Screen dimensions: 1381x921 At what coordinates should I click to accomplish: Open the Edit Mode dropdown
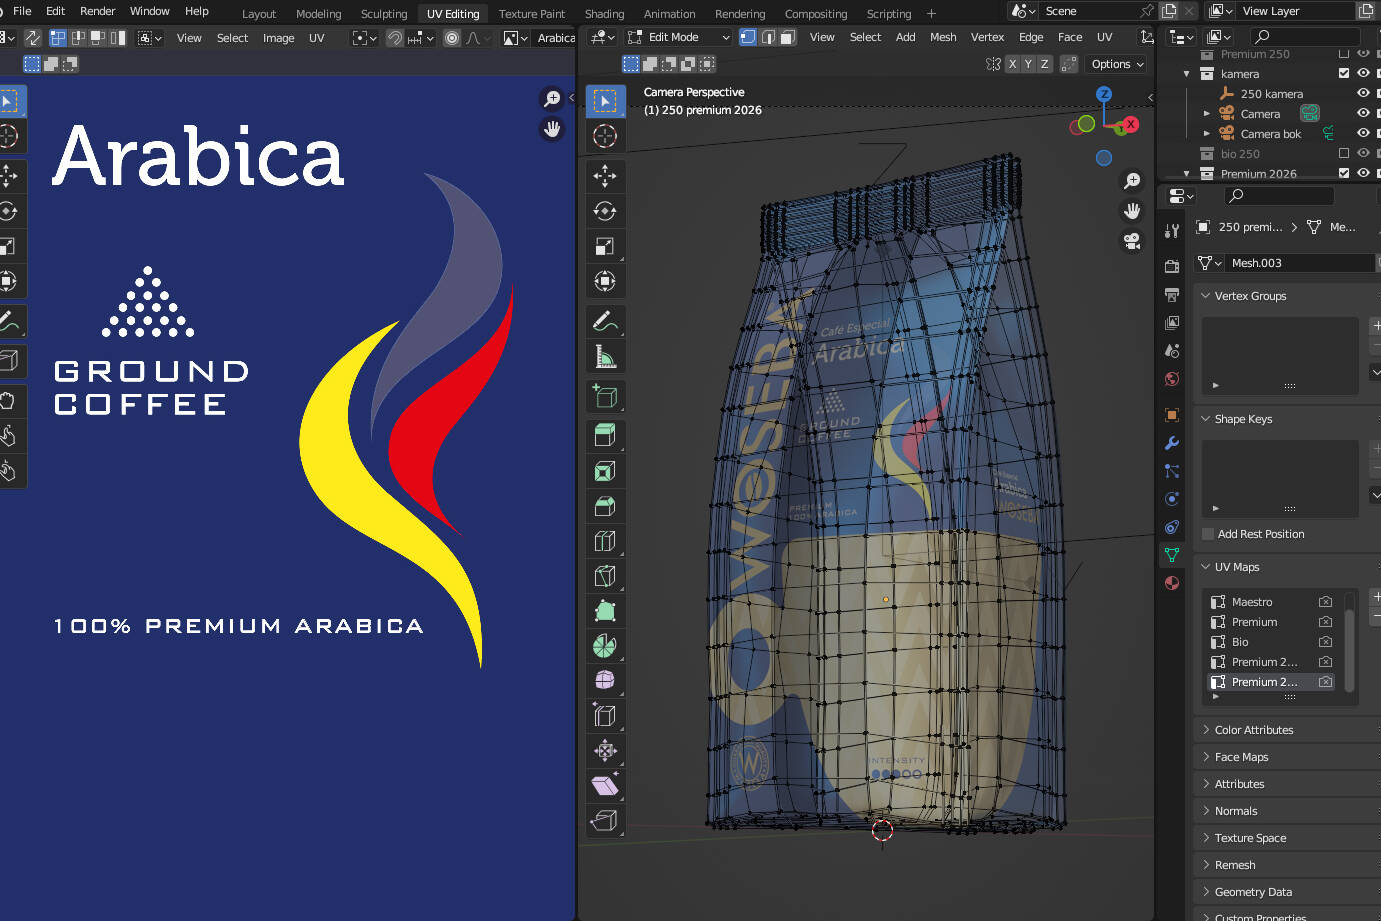coord(679,37)
